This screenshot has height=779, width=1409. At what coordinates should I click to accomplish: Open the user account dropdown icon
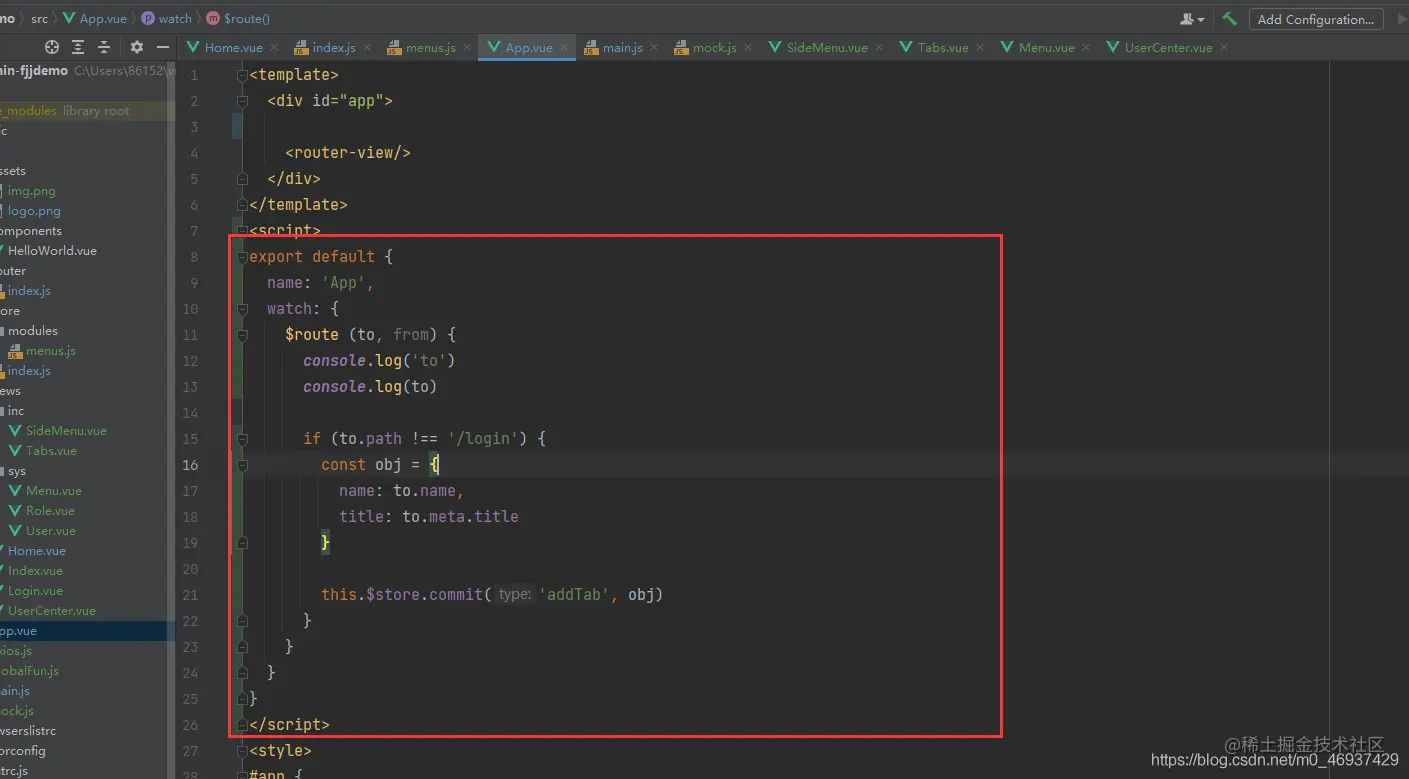1192,19
